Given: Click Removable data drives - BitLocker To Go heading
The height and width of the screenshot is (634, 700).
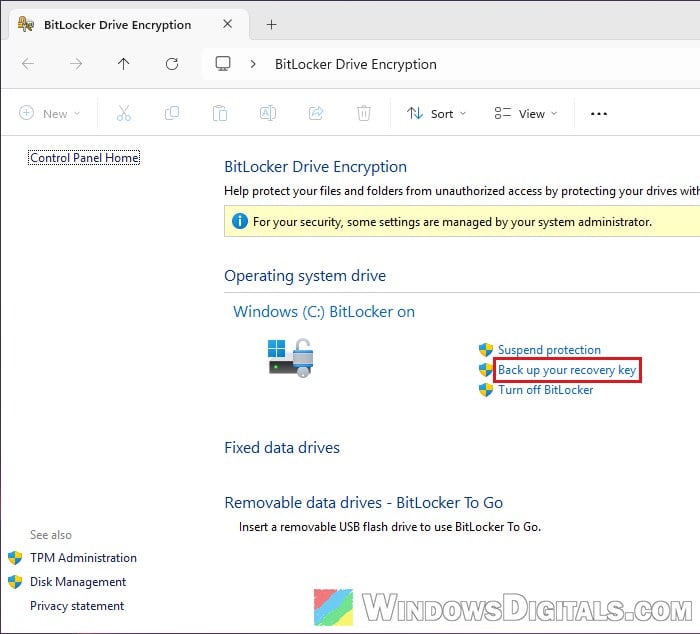Looking at the screenshot, I should click(x=363, y=503).
